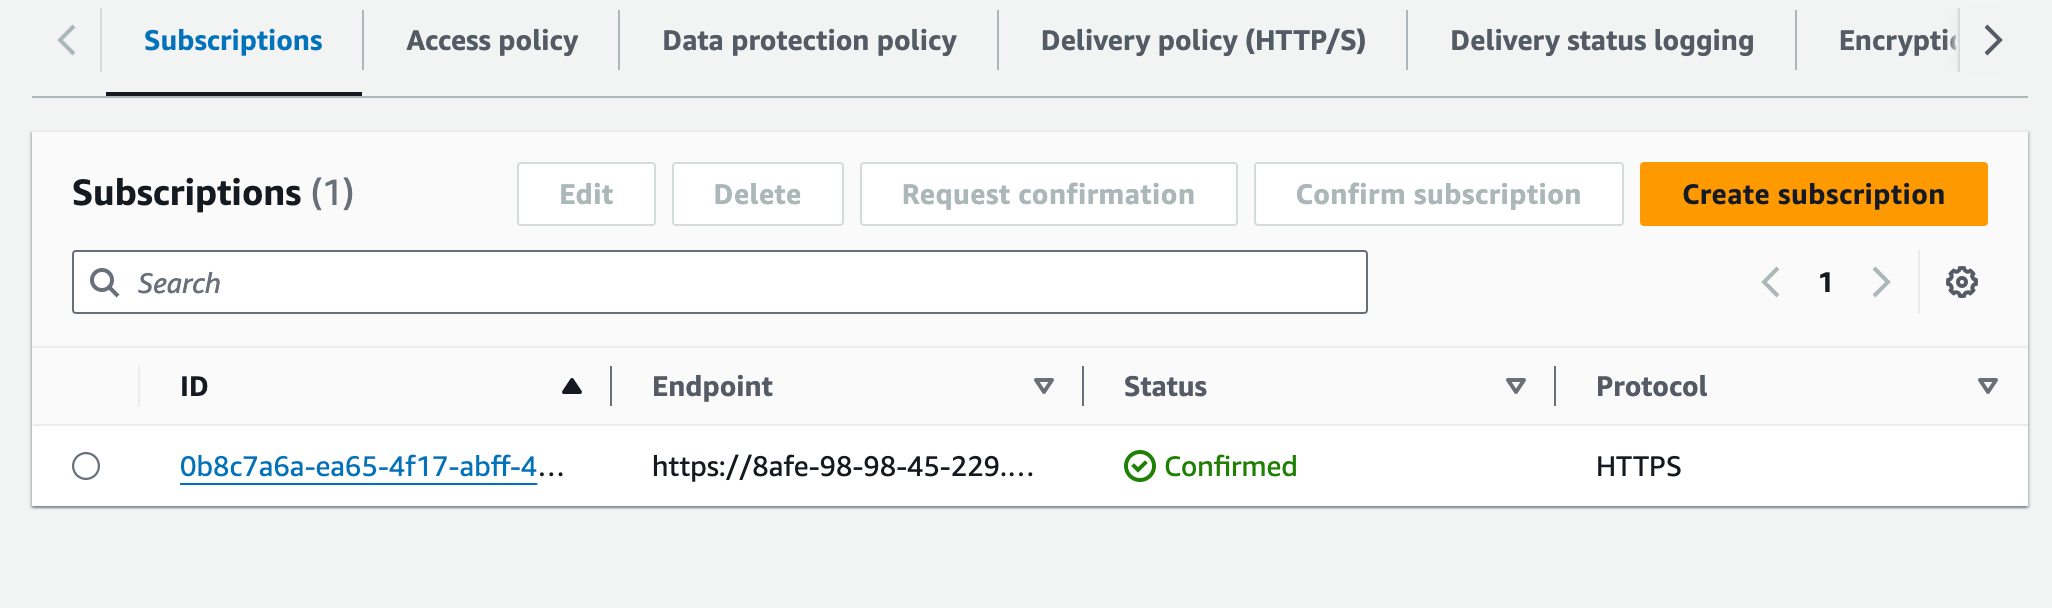Sort by Endpoint column arrow
This screenshot has width=2052, height=608.
(1043, 386)
